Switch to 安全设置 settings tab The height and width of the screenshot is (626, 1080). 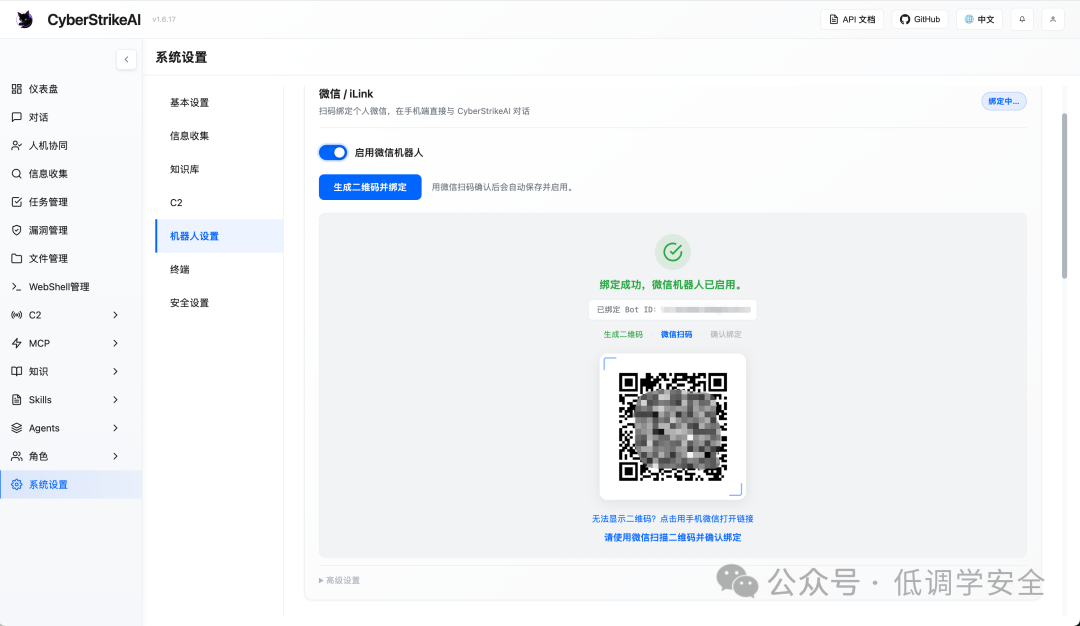219,303
